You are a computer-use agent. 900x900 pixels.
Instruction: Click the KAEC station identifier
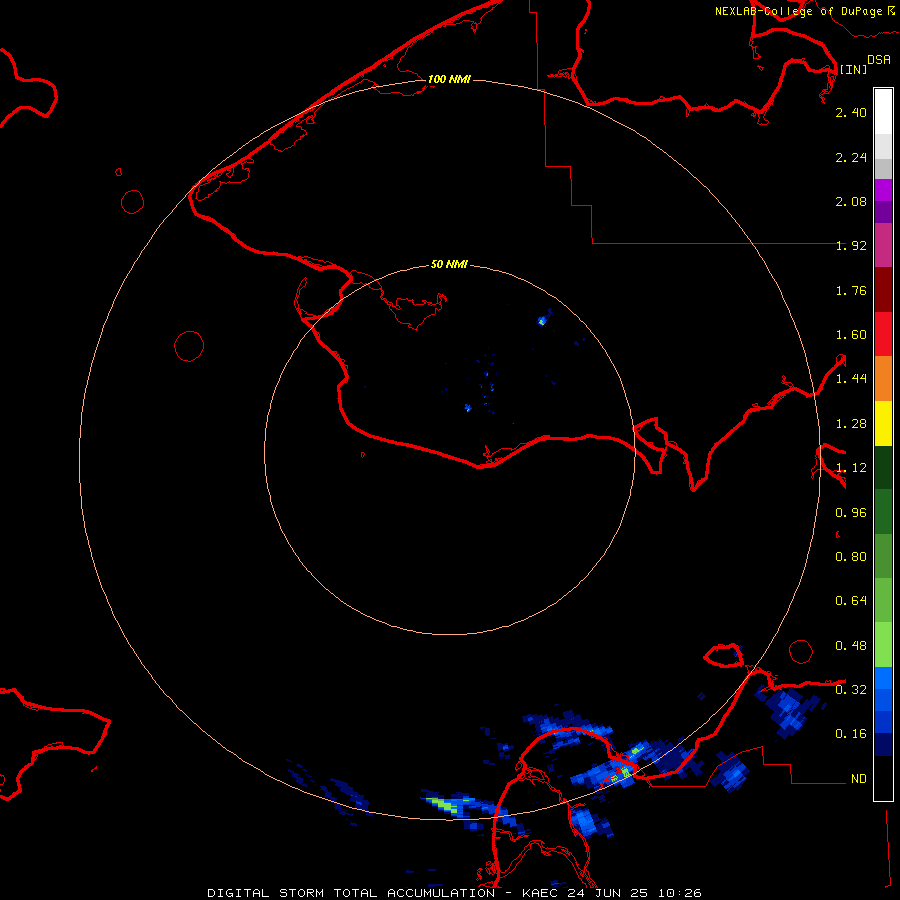540,893
